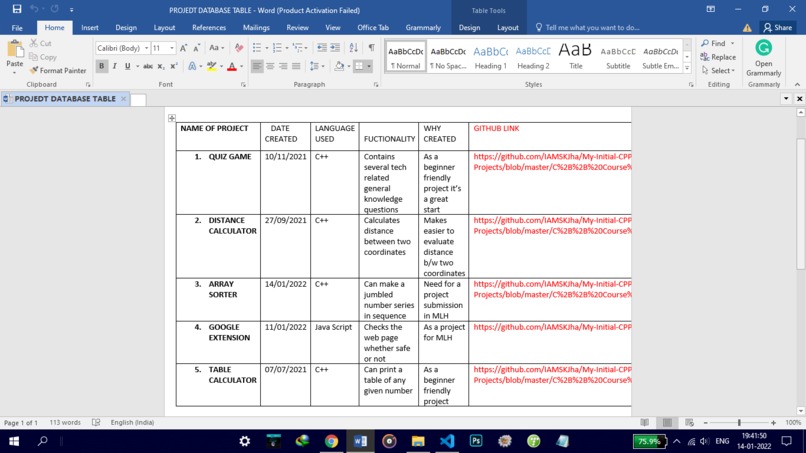
Task: Clear all formatting eraser icon
Action: [x=239, y=48]
